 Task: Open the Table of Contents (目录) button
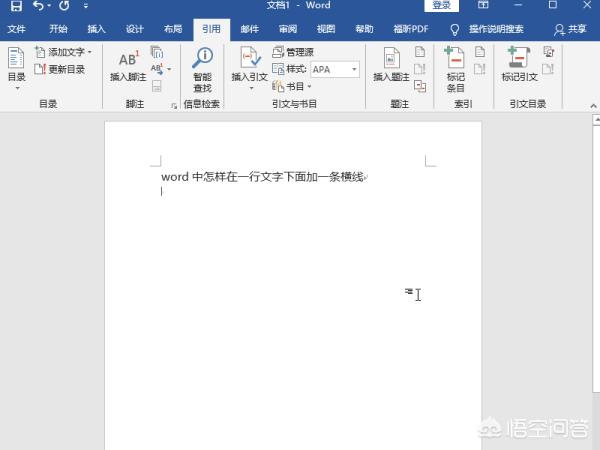pyautogui.click(x=17, y=66)
